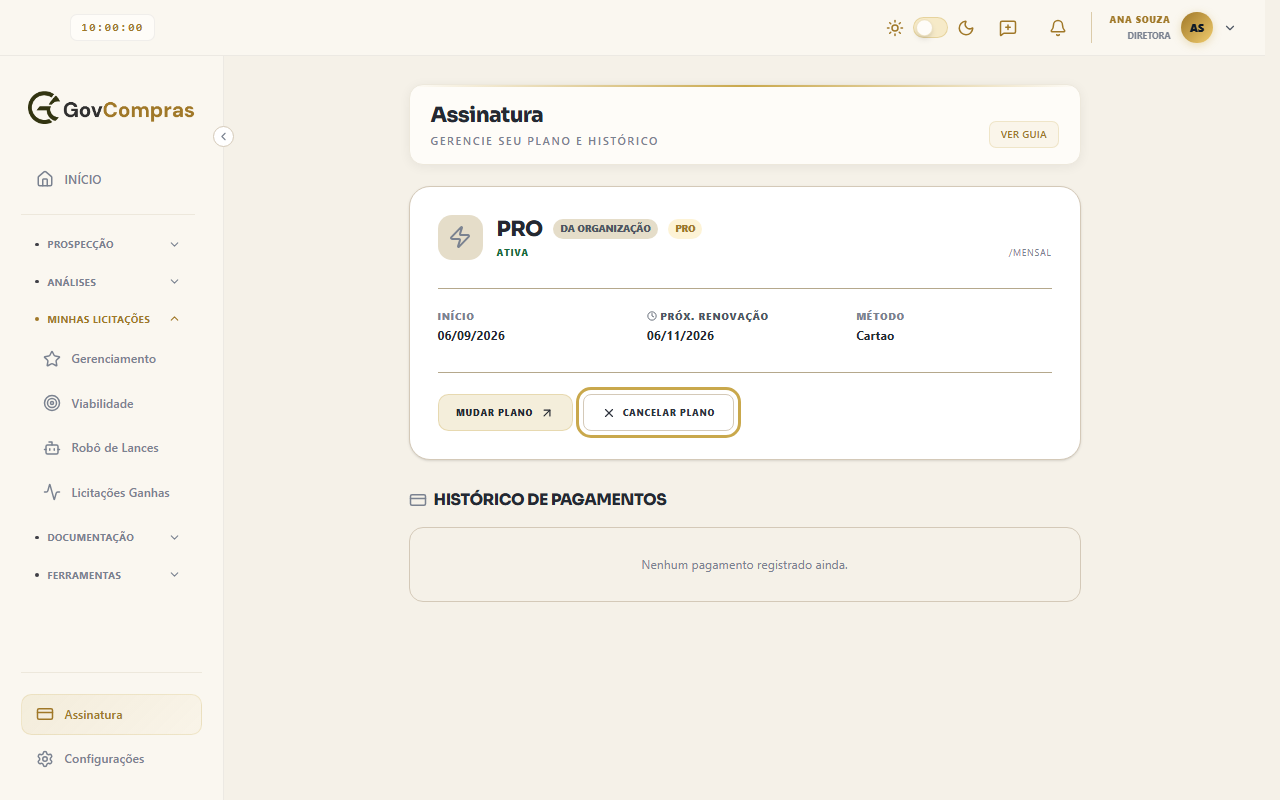This screenshot has height=800, width=1280.
Task: Click the renewal date 06/11/2026
Action: coord(680,336)
